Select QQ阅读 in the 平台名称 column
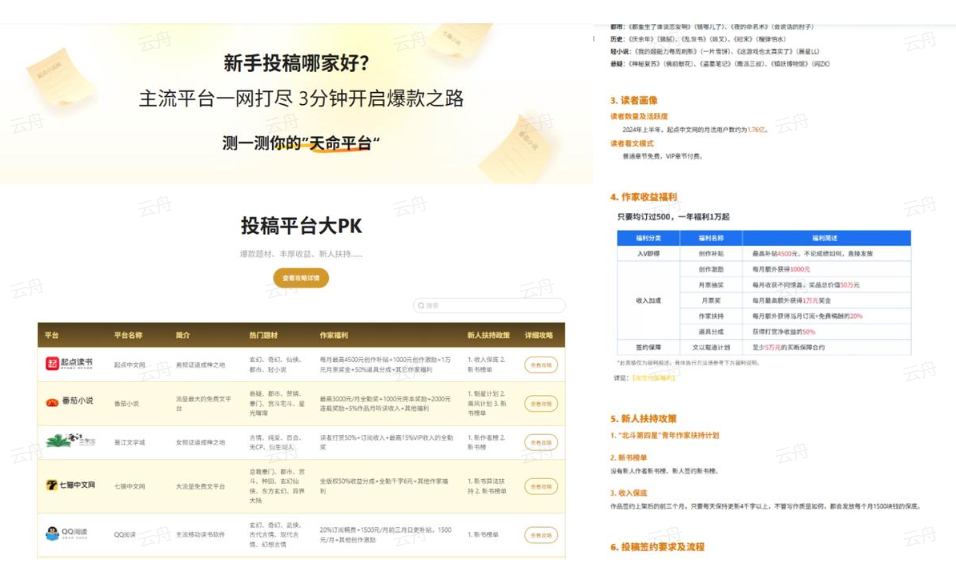 point(124,535)
